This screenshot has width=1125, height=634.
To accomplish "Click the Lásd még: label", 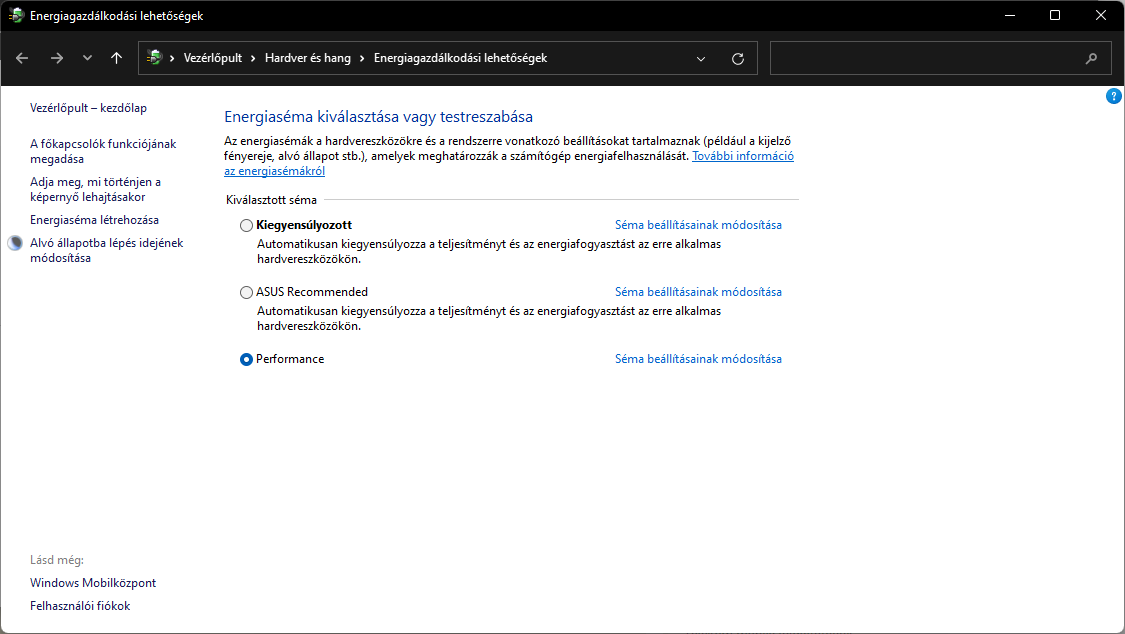I will [x=57, y=560].
